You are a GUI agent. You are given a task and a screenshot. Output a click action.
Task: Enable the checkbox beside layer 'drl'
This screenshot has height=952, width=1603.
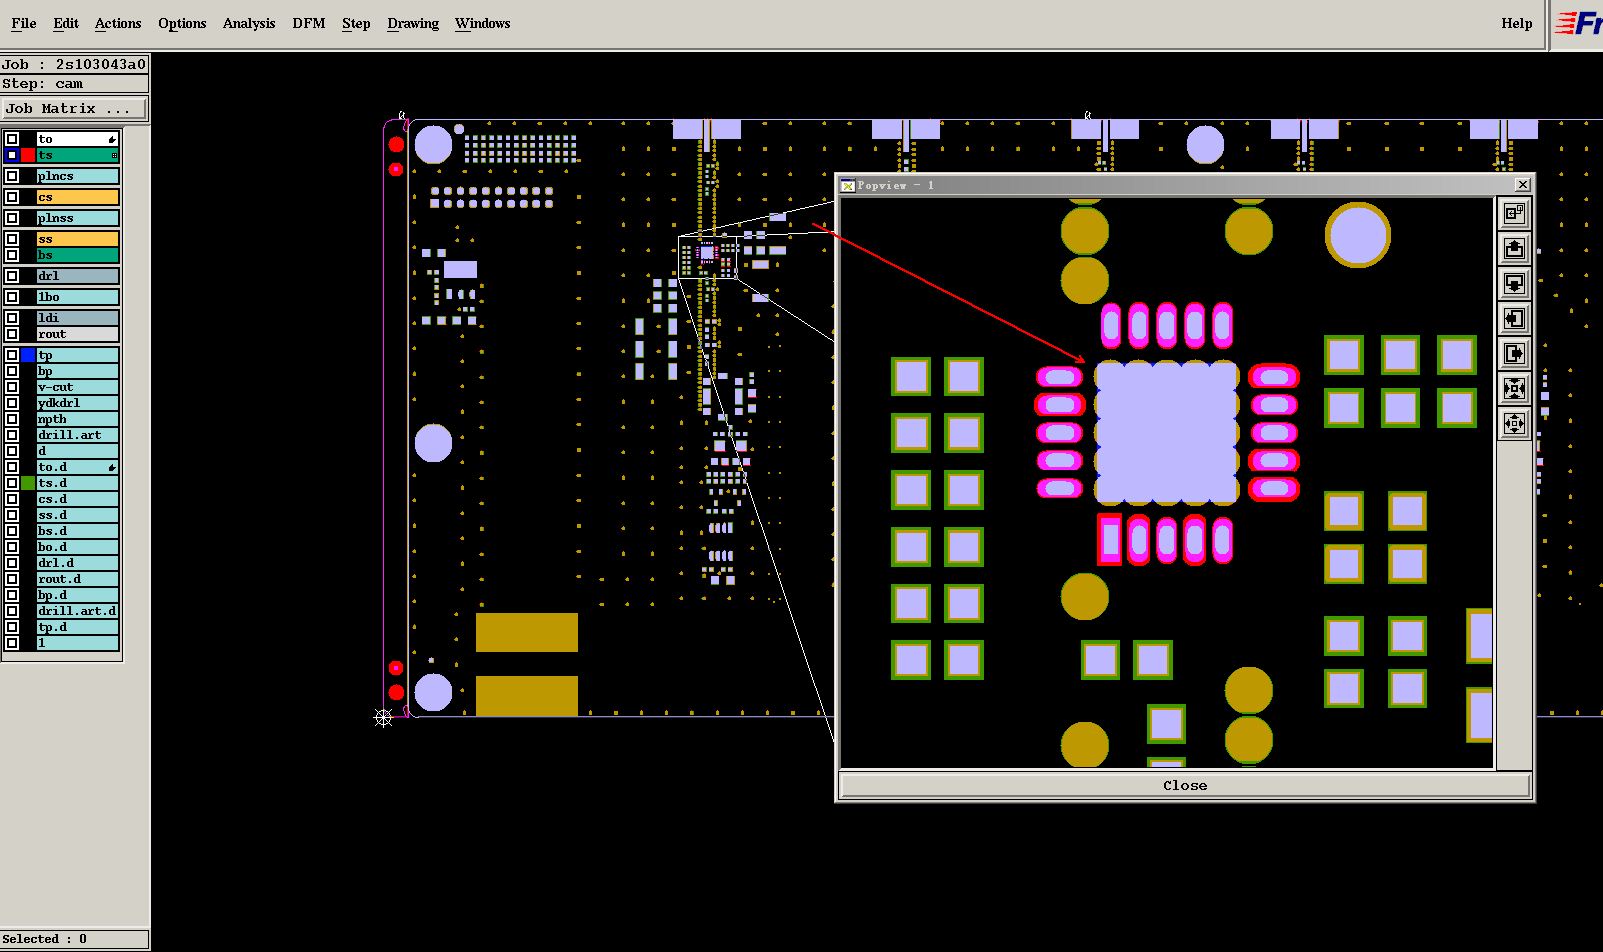[12, 276]
